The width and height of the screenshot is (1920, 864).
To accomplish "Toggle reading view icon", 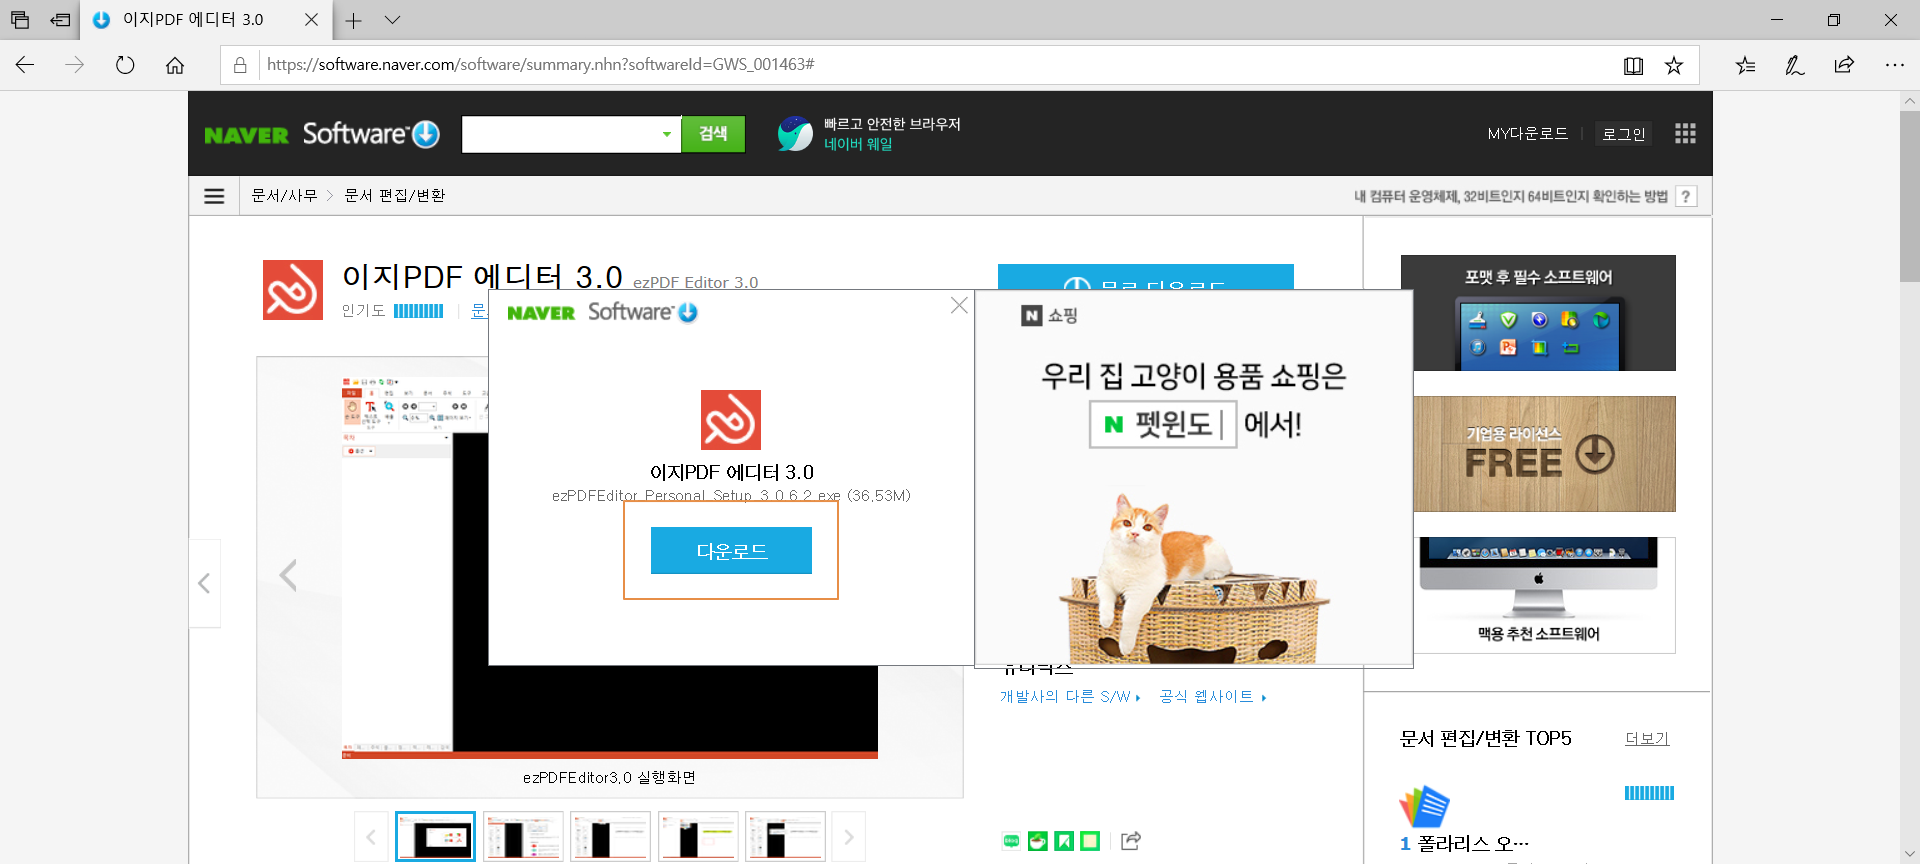I will [1633, 65].
